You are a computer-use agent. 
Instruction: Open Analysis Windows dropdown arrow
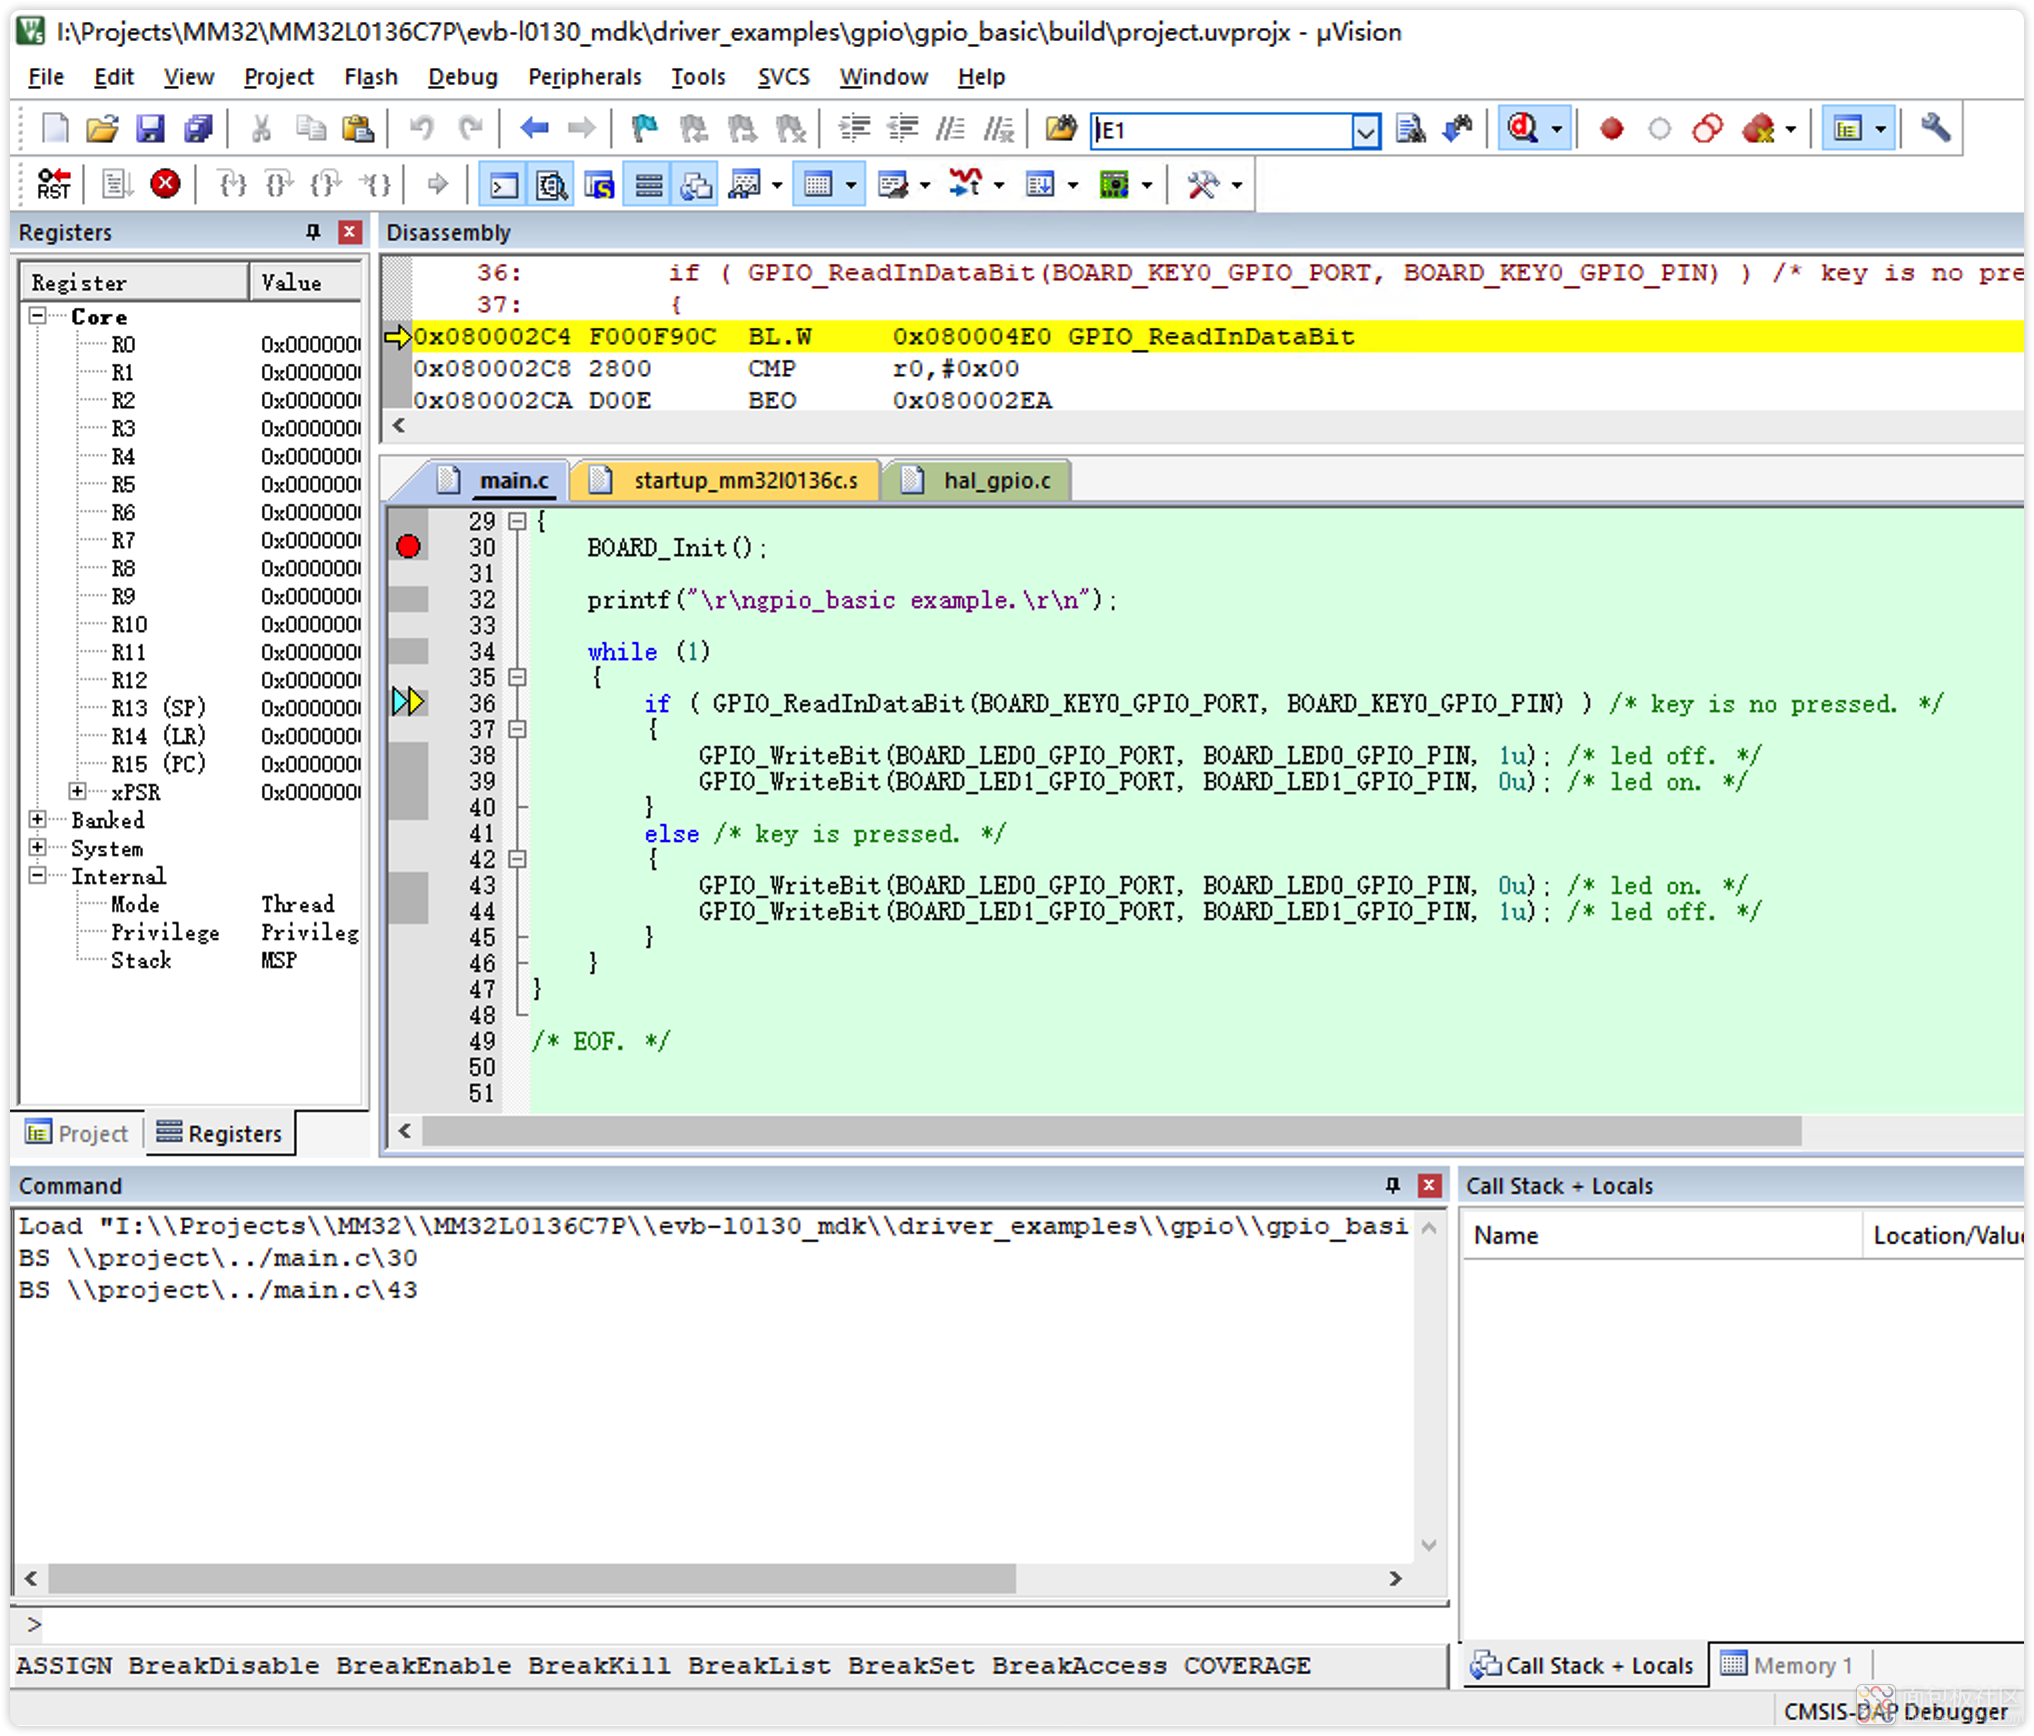click(x=999, y=185)
